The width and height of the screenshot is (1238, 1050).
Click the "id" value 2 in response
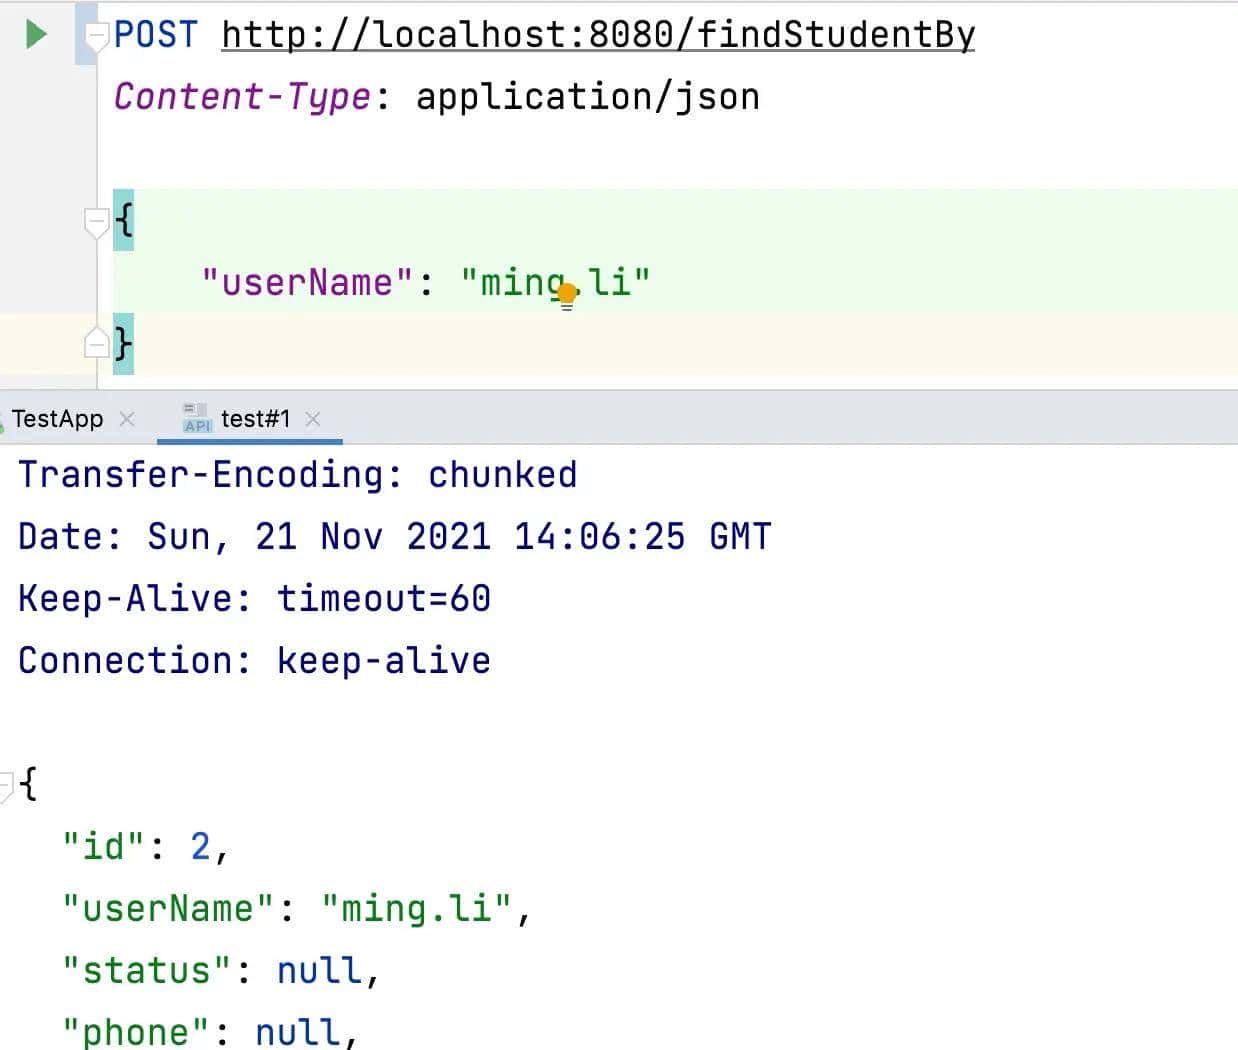[x=200, y=847]
